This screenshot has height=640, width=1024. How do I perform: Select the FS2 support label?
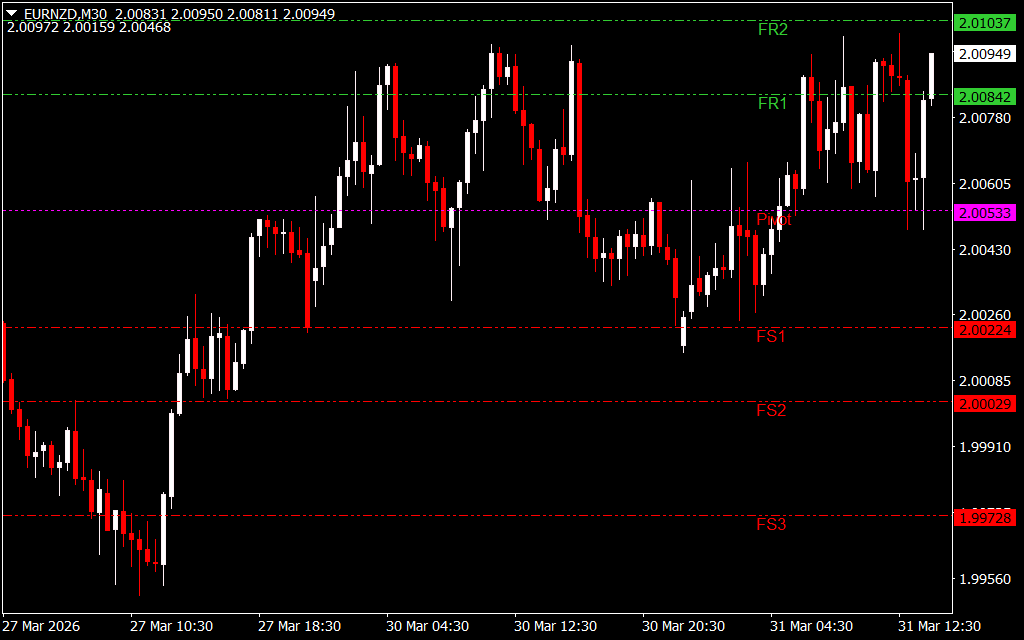click(x=771, y=410)
